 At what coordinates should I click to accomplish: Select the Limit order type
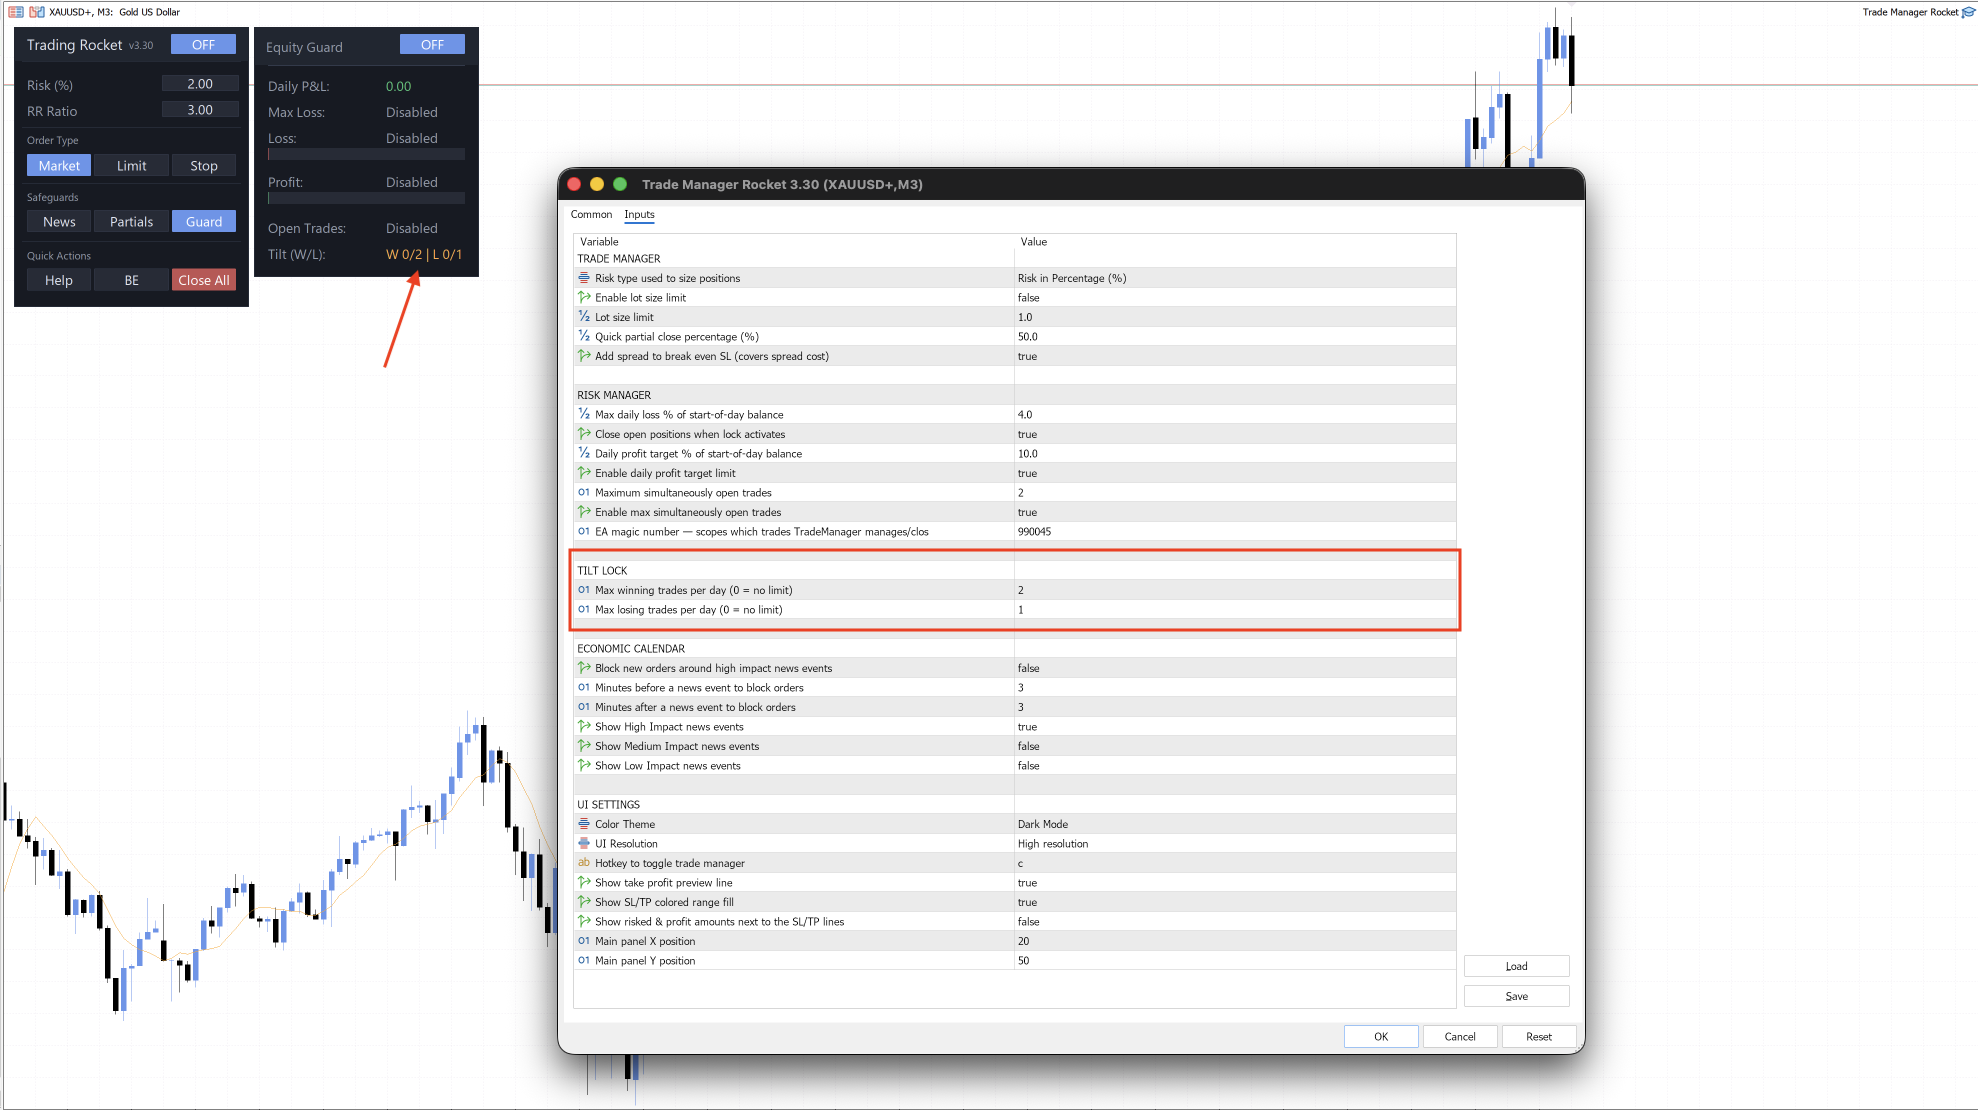pos(132,166)
